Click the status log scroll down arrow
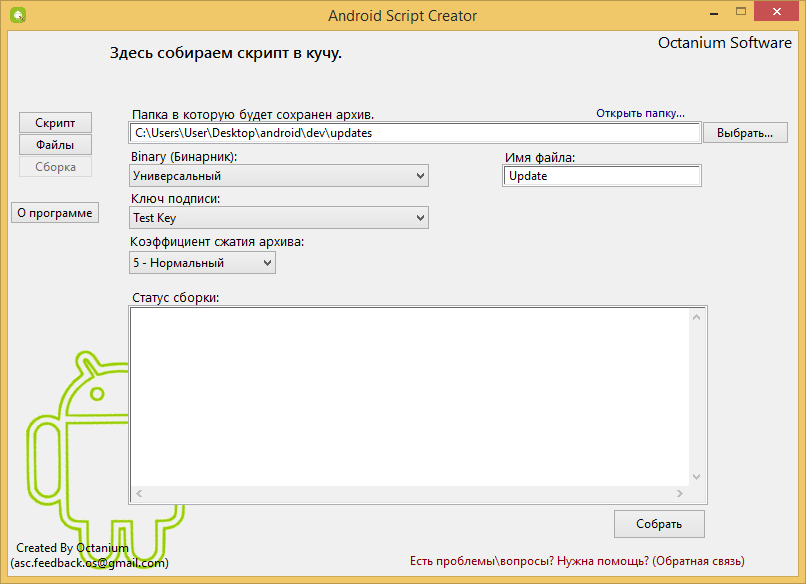 pyautogui.click(x=697, y=477)
